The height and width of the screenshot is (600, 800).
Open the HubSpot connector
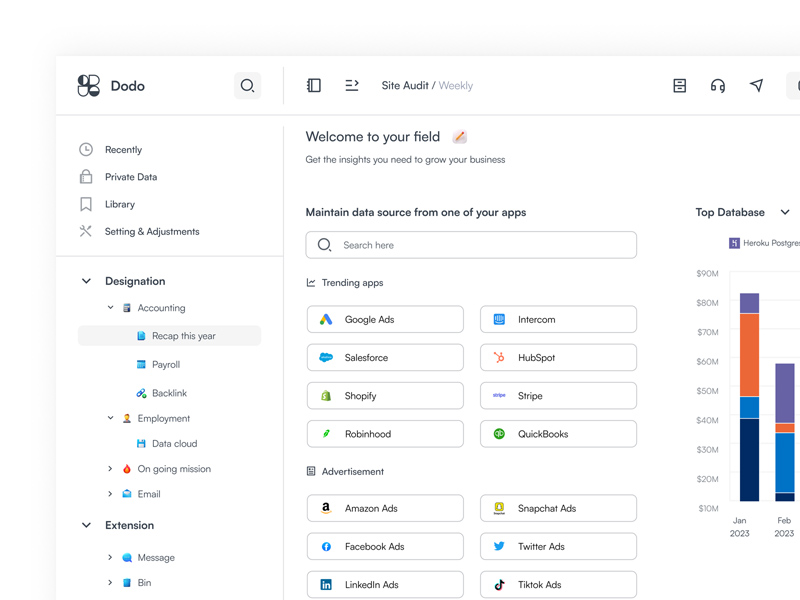coord(558,357)
